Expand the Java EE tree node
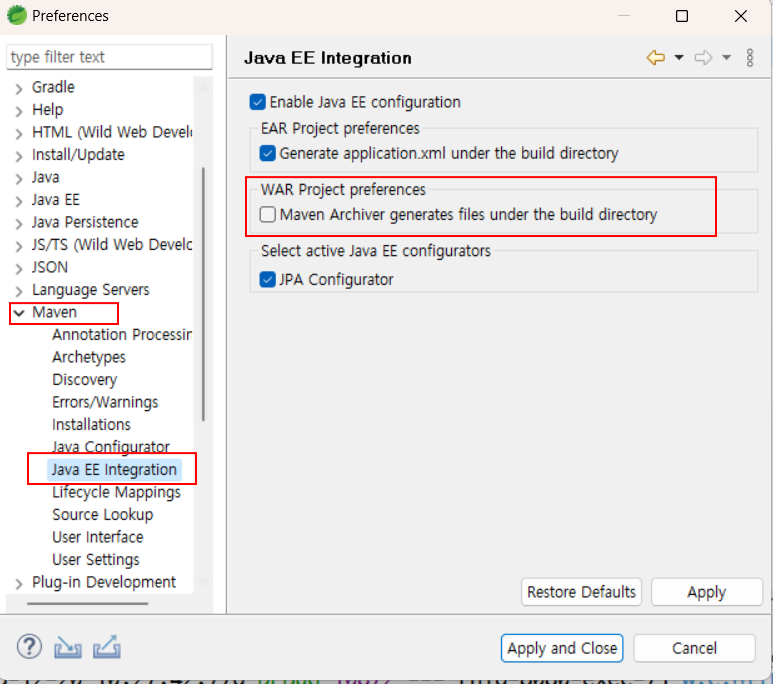The height and width of the screenshot is (684, 773). [x=19, y=201]
